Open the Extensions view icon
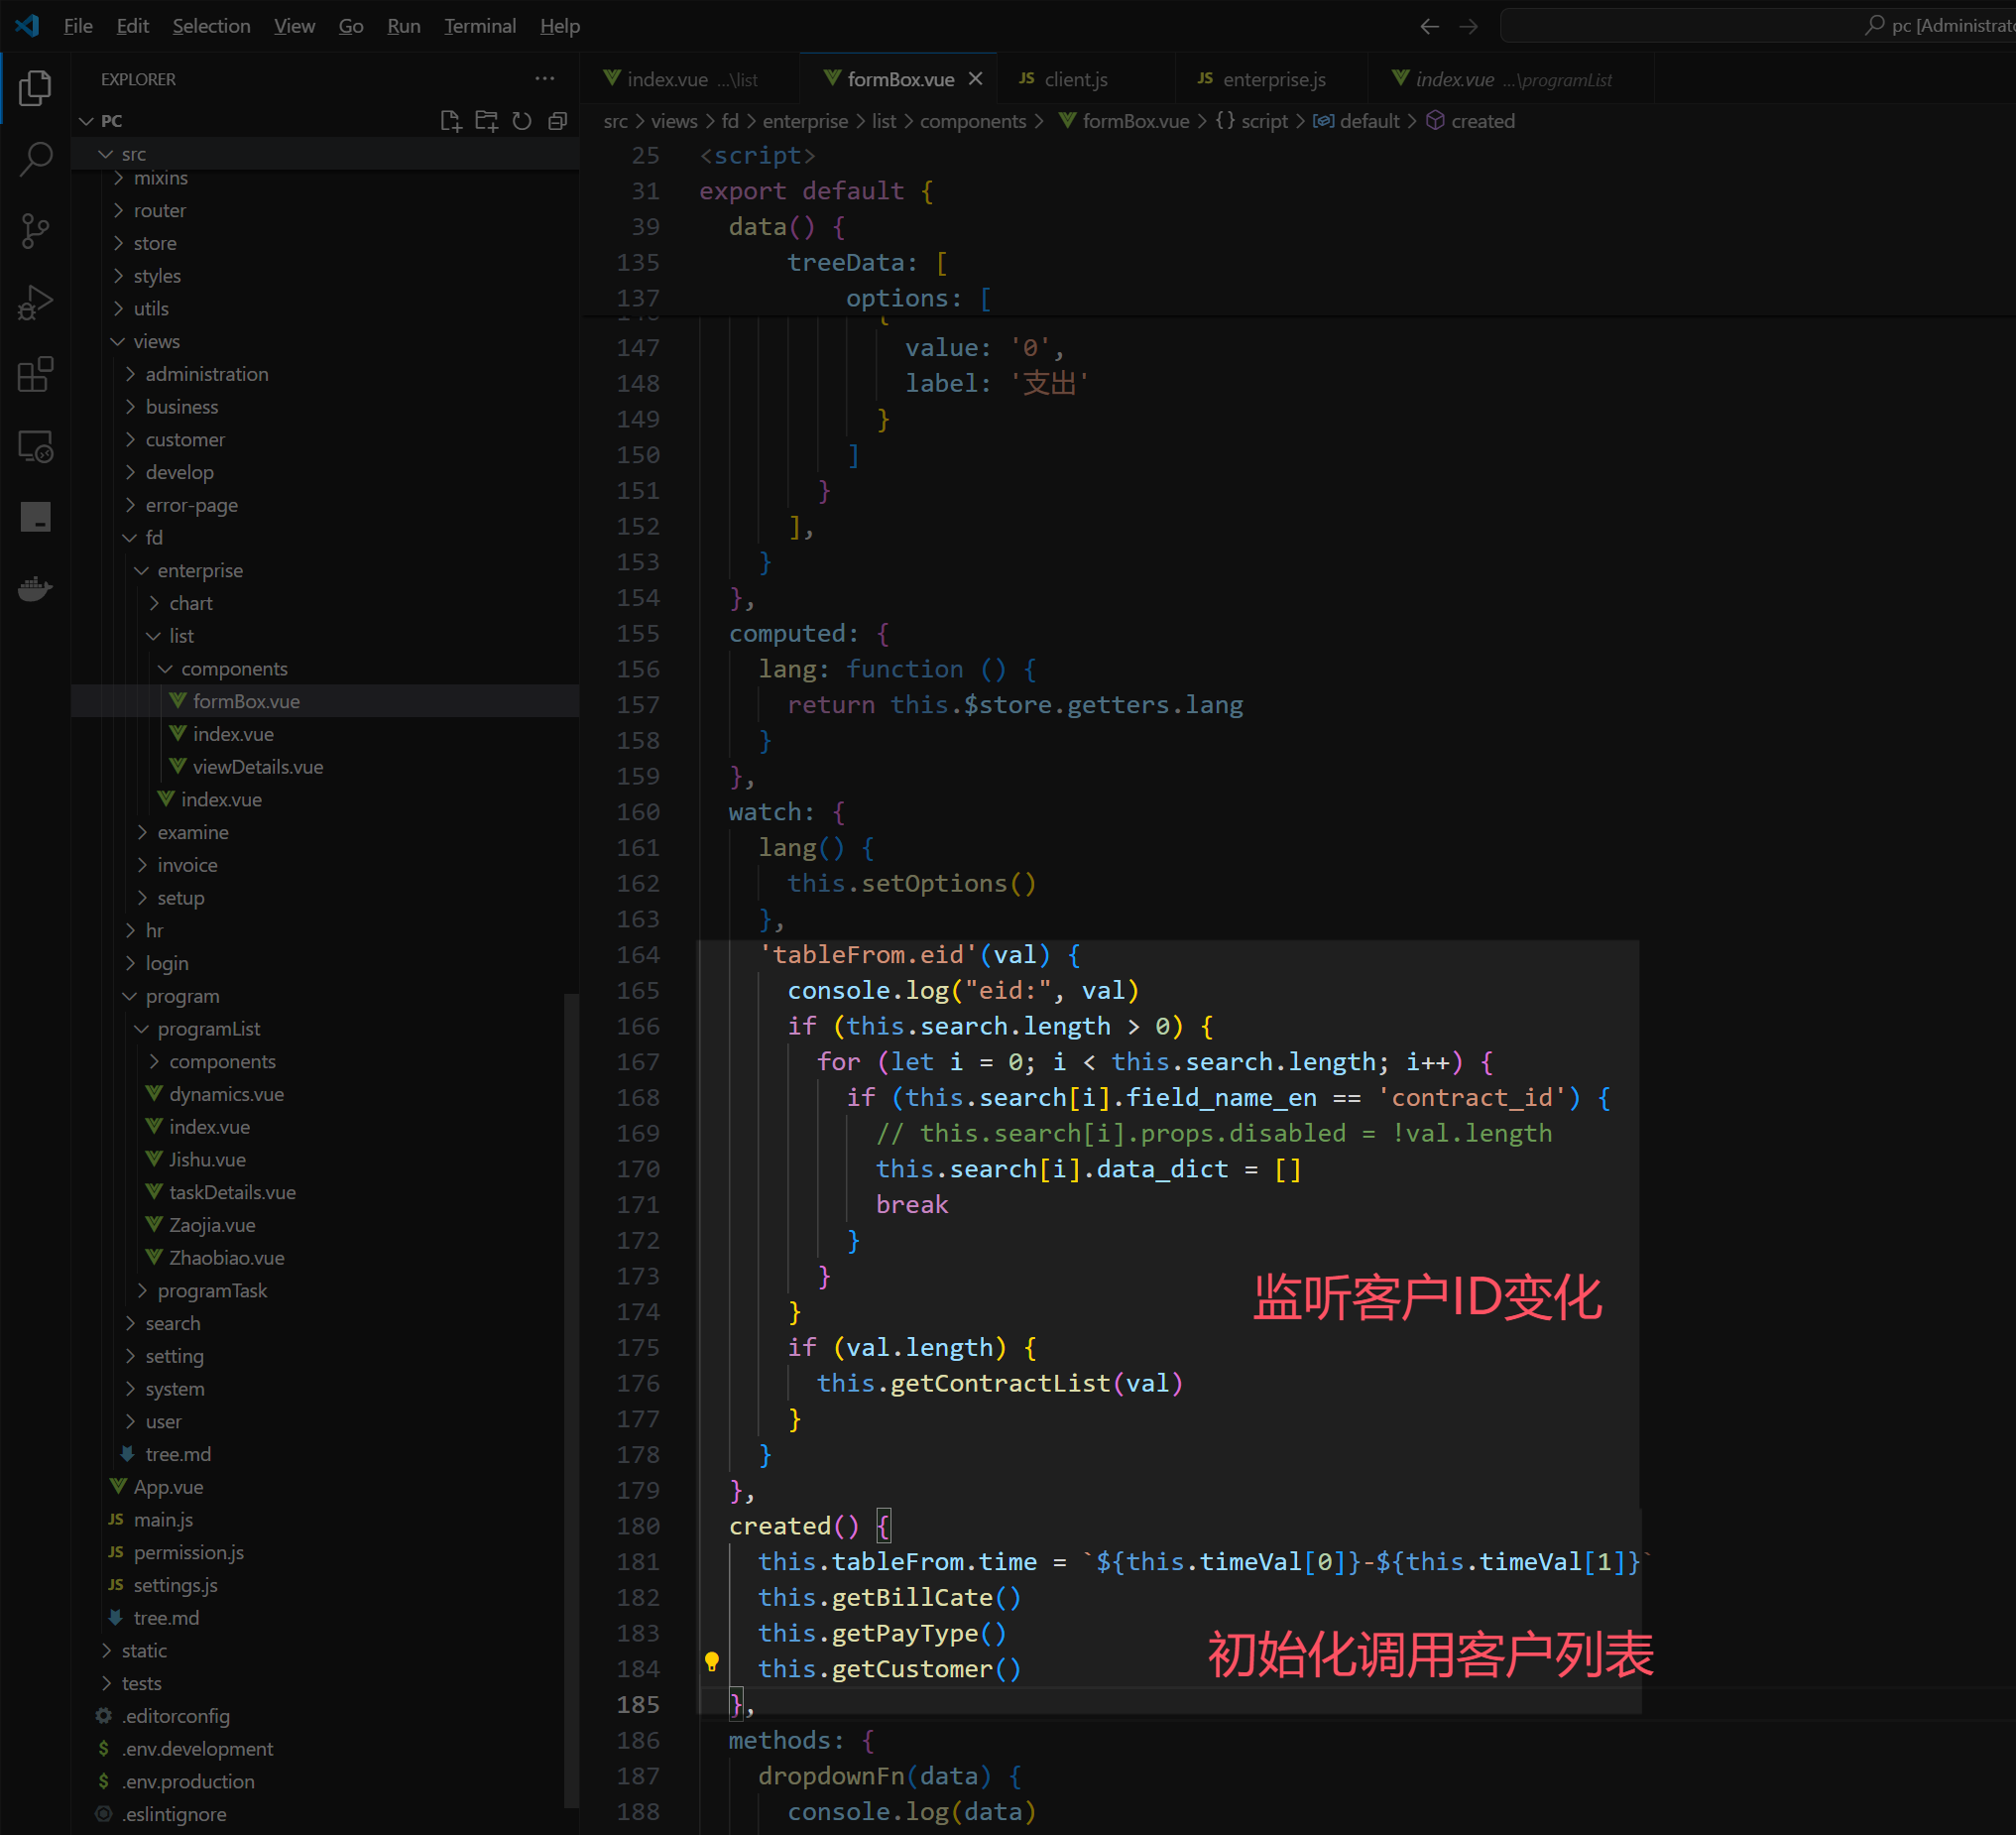This screenshot has height=1835, width=2016. click(x=35, y=374)
